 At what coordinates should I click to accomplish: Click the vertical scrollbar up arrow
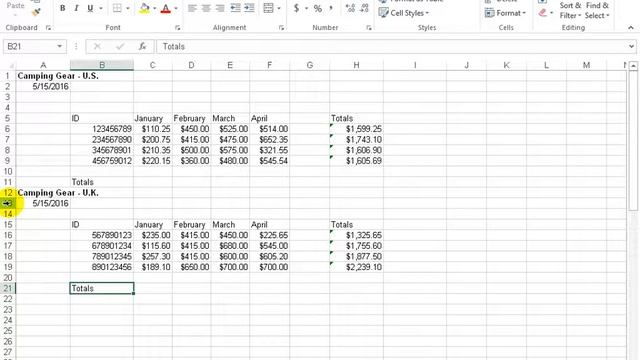[633, 66]
